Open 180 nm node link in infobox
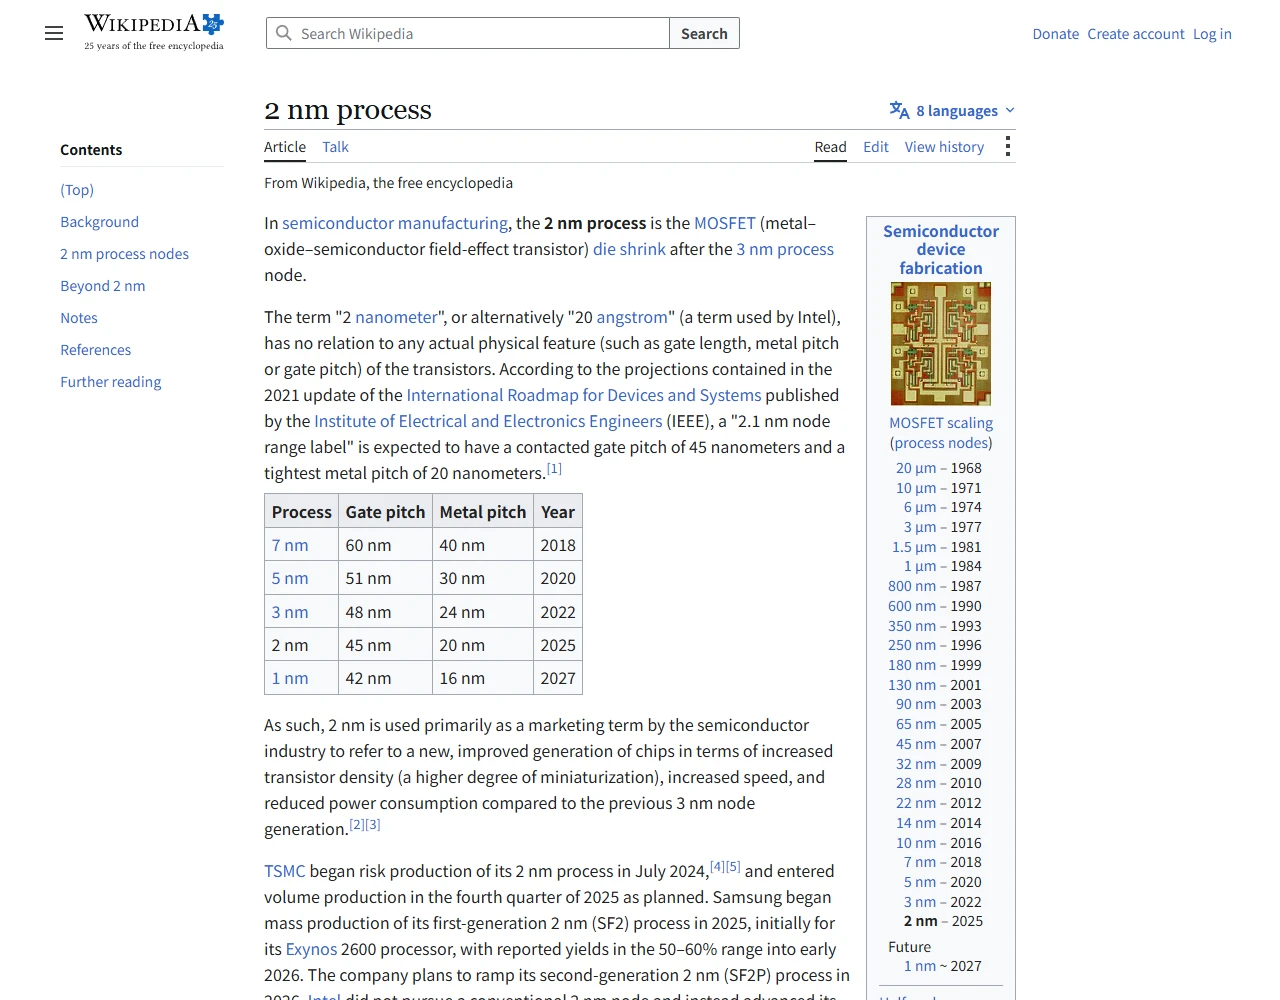The height and width of the screenshot is (1000, 1280). (912, 665)
